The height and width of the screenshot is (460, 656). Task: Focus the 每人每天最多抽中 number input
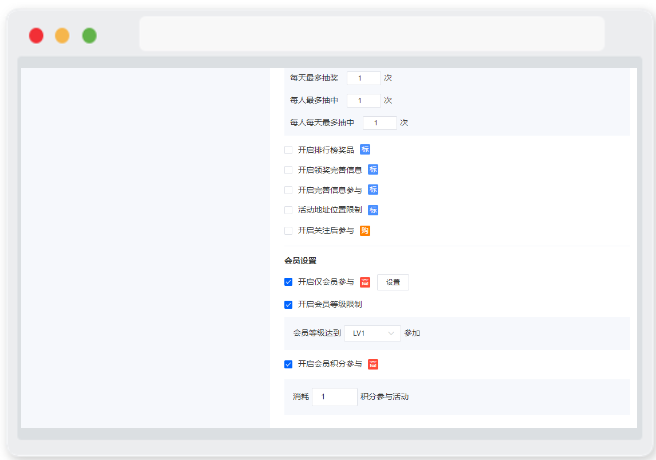click(380, 123)
